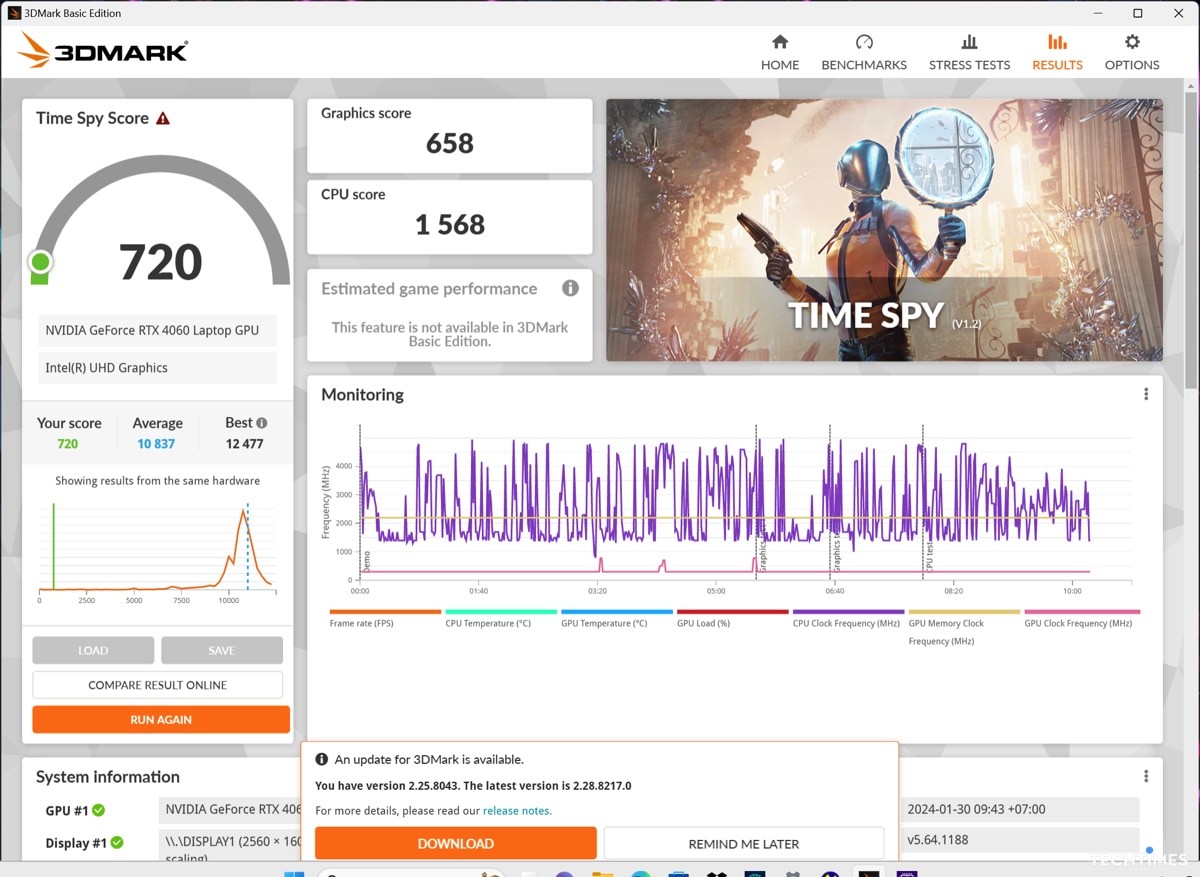Image resolution: width=1200 pixels, height=877 pixels.
Task: Open the Monitoring panel three-dot menu
Action: tap(1146, 394)
